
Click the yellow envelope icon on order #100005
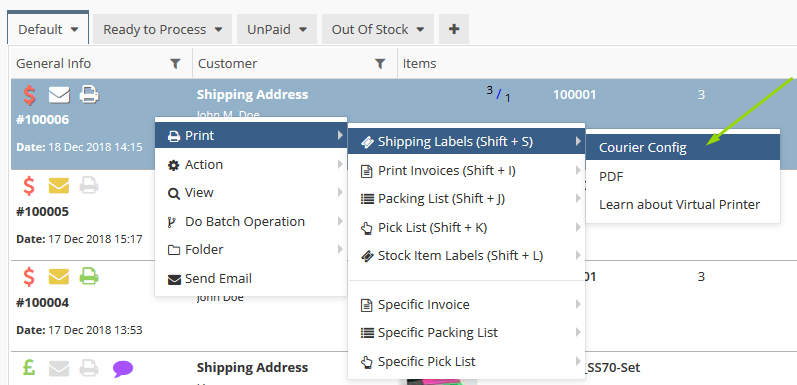pos(58,186)
